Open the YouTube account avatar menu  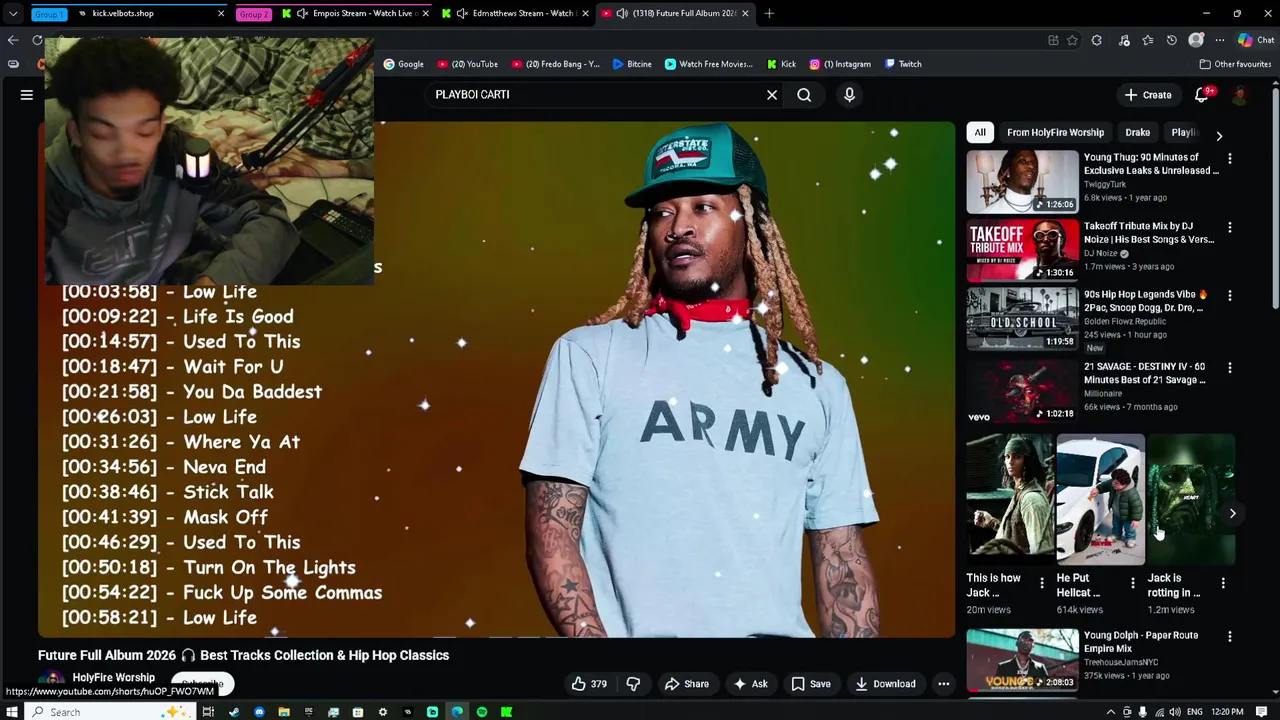(x=1240, y=95)
